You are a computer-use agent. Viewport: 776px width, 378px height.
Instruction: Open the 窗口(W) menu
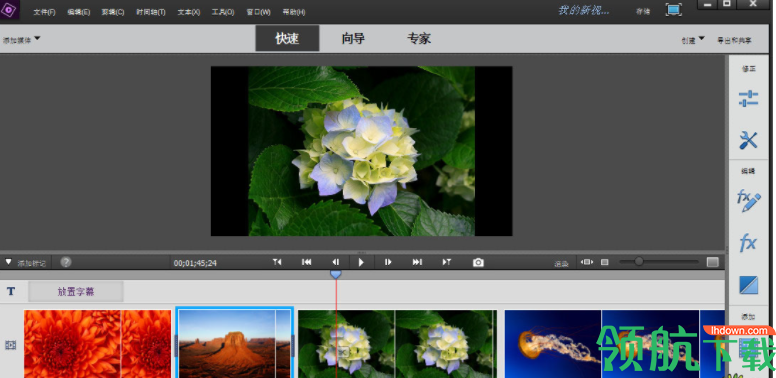tap(258, 12)
